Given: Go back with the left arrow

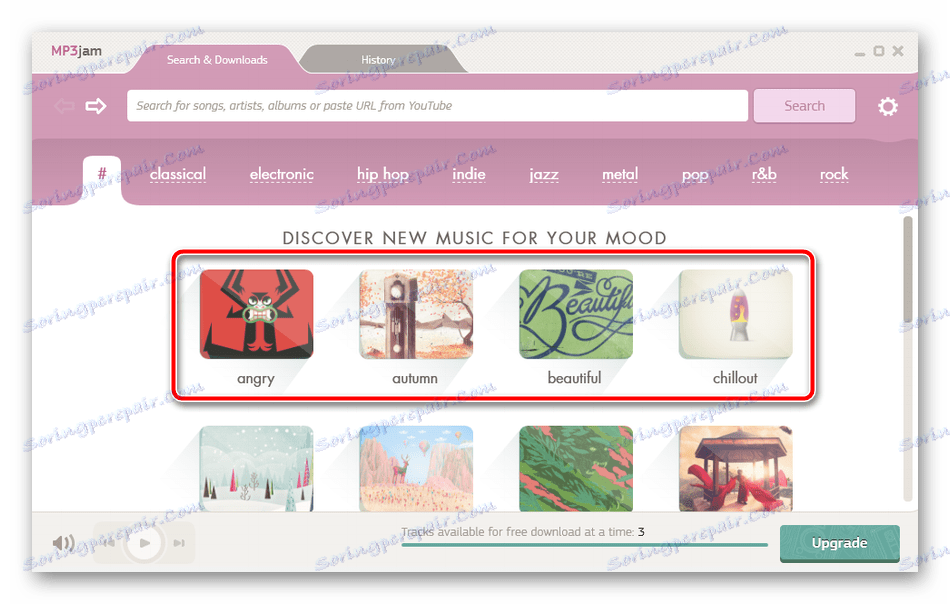Looking at the screenshot, I should pos(64,107).
